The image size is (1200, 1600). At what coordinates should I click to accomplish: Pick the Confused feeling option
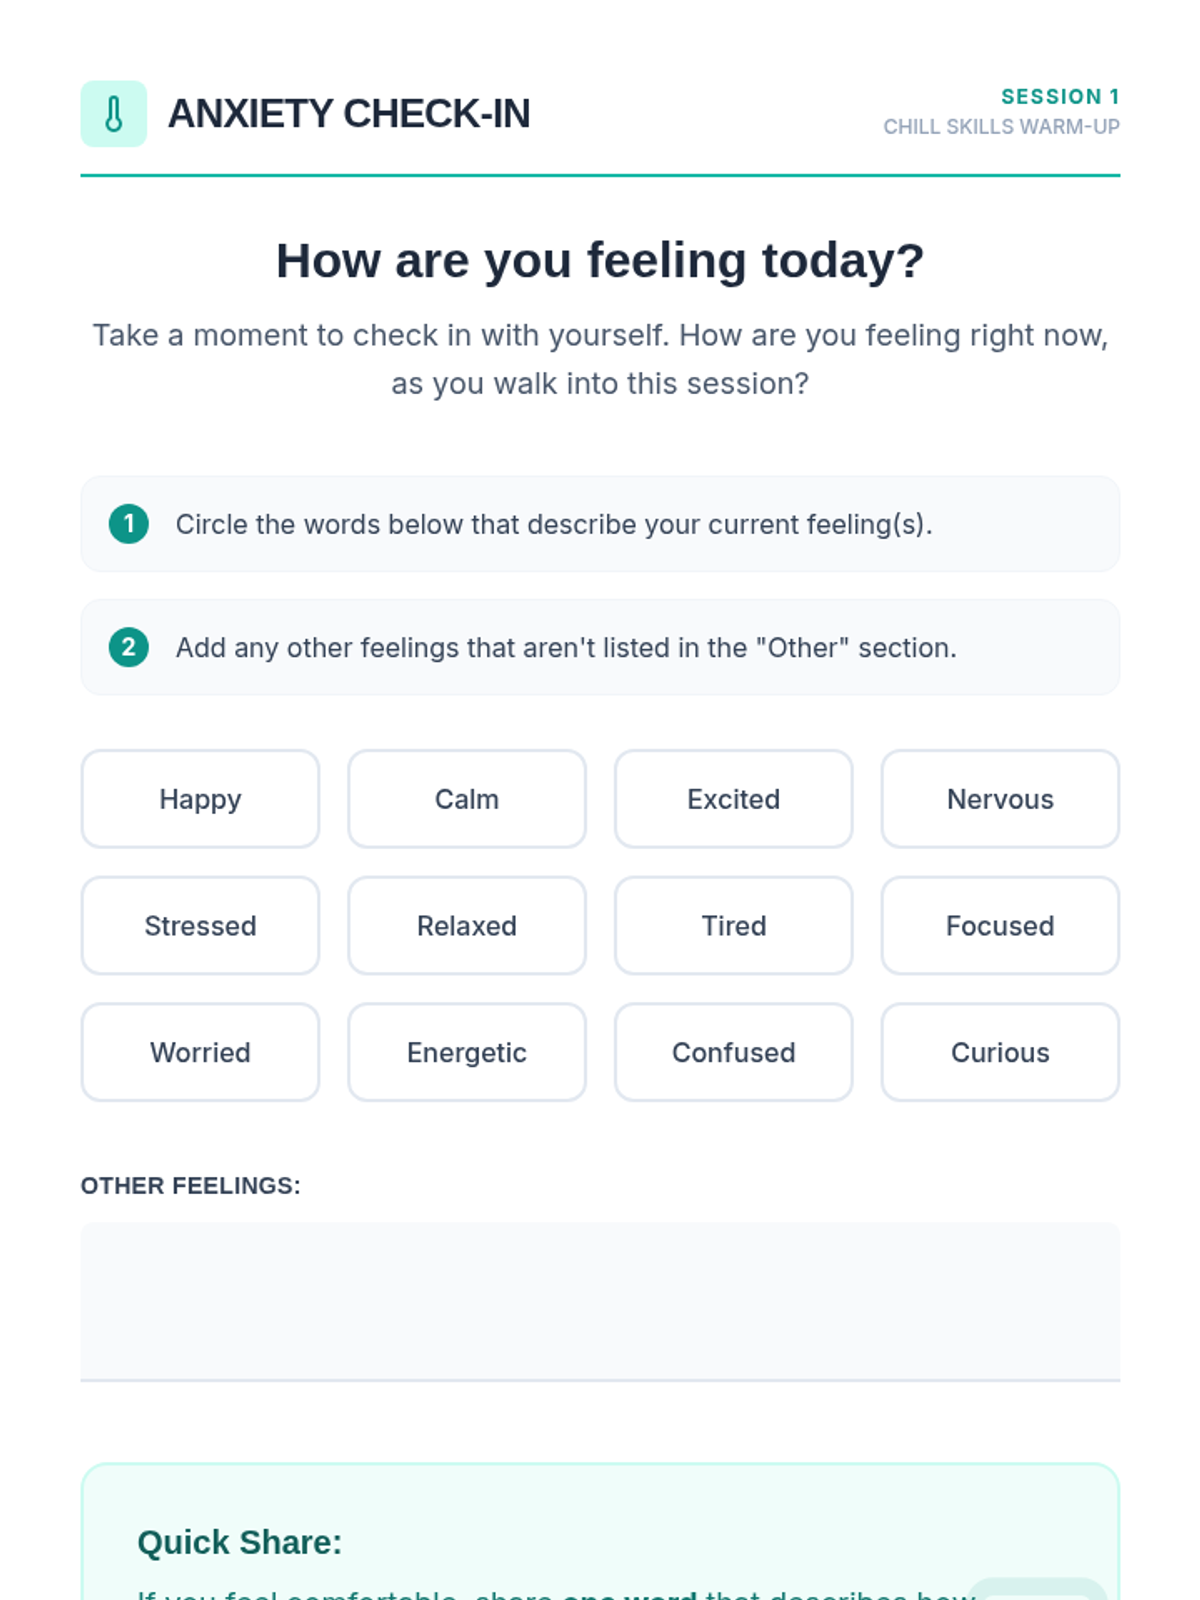733,1052
